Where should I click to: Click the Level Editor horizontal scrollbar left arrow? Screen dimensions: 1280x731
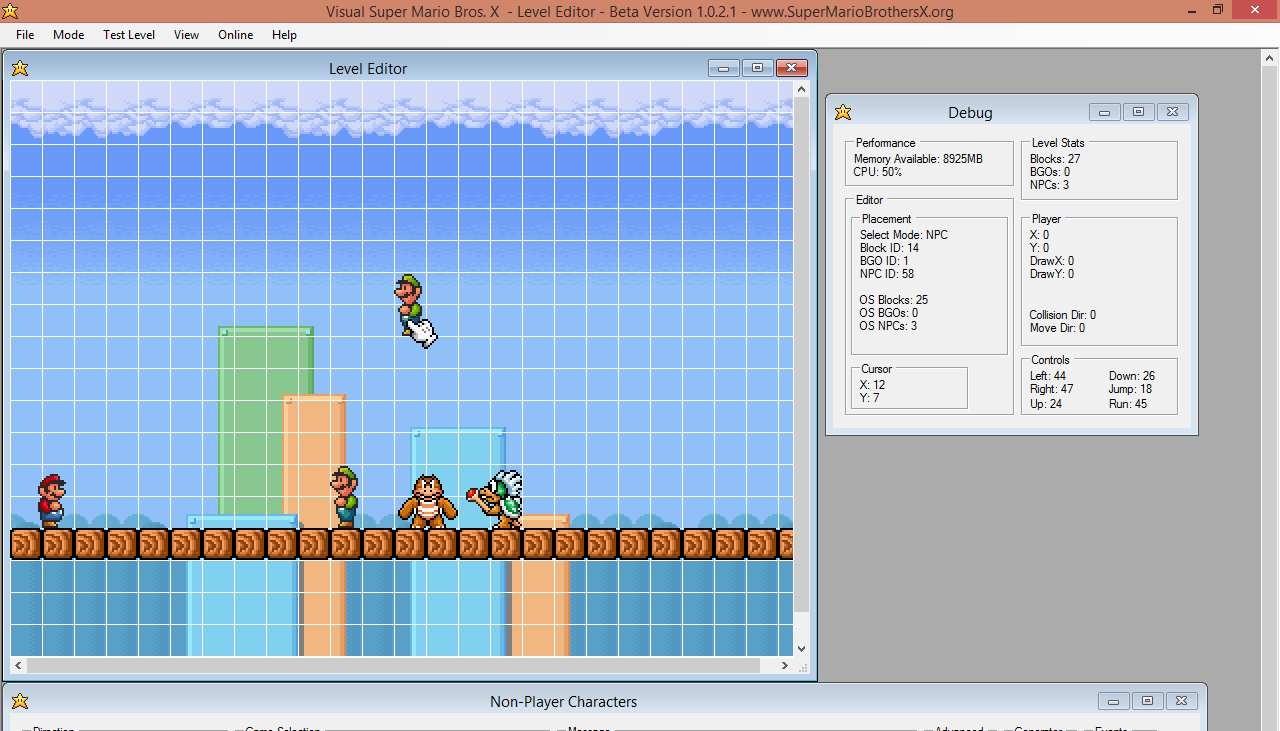click(19, 665)
